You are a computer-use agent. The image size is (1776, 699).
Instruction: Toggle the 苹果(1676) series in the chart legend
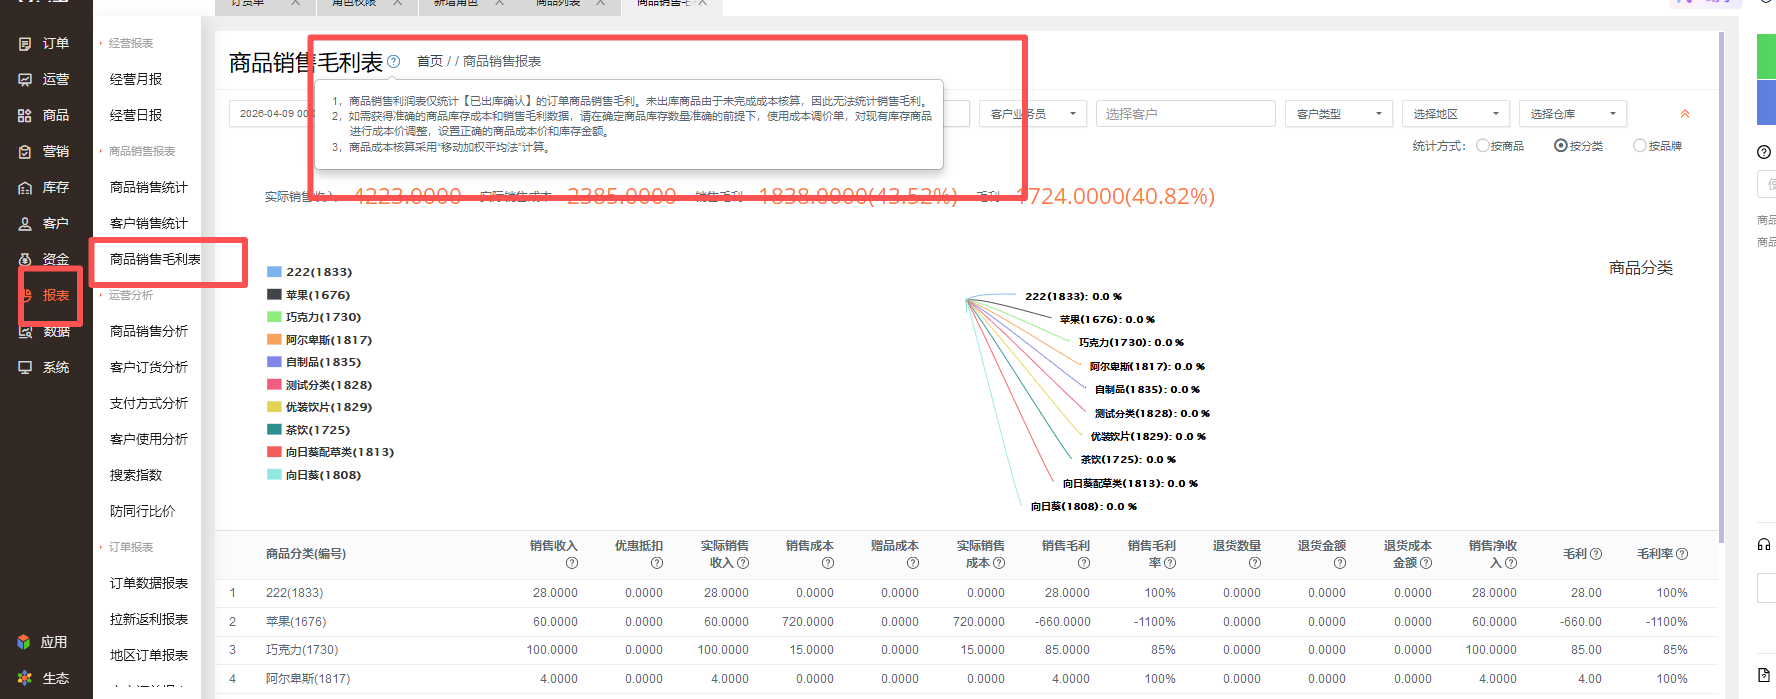pyautogui.click(x=308, y=295)
